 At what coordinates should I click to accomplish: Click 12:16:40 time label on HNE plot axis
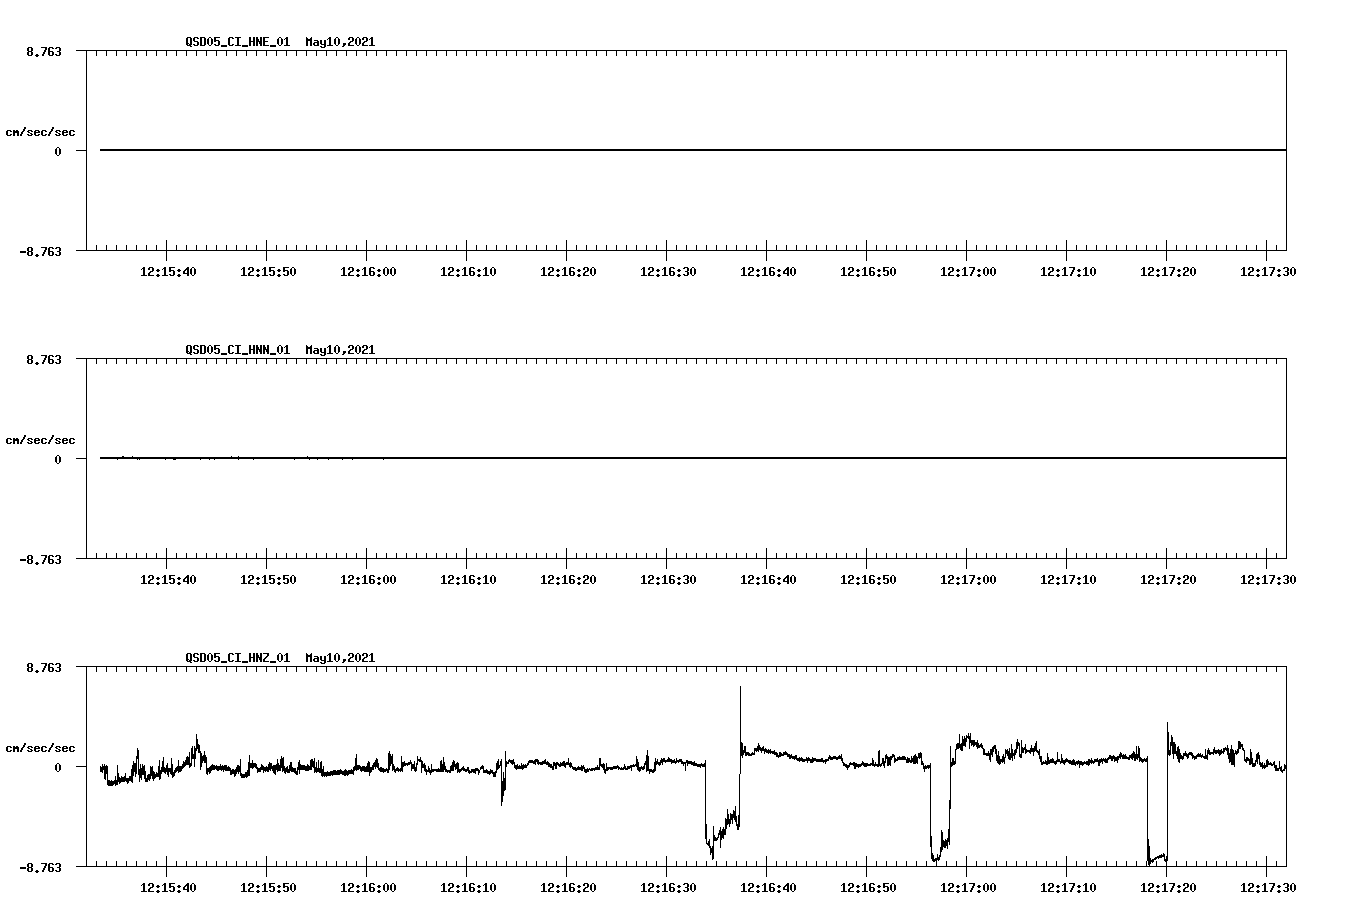coord(768,271)
